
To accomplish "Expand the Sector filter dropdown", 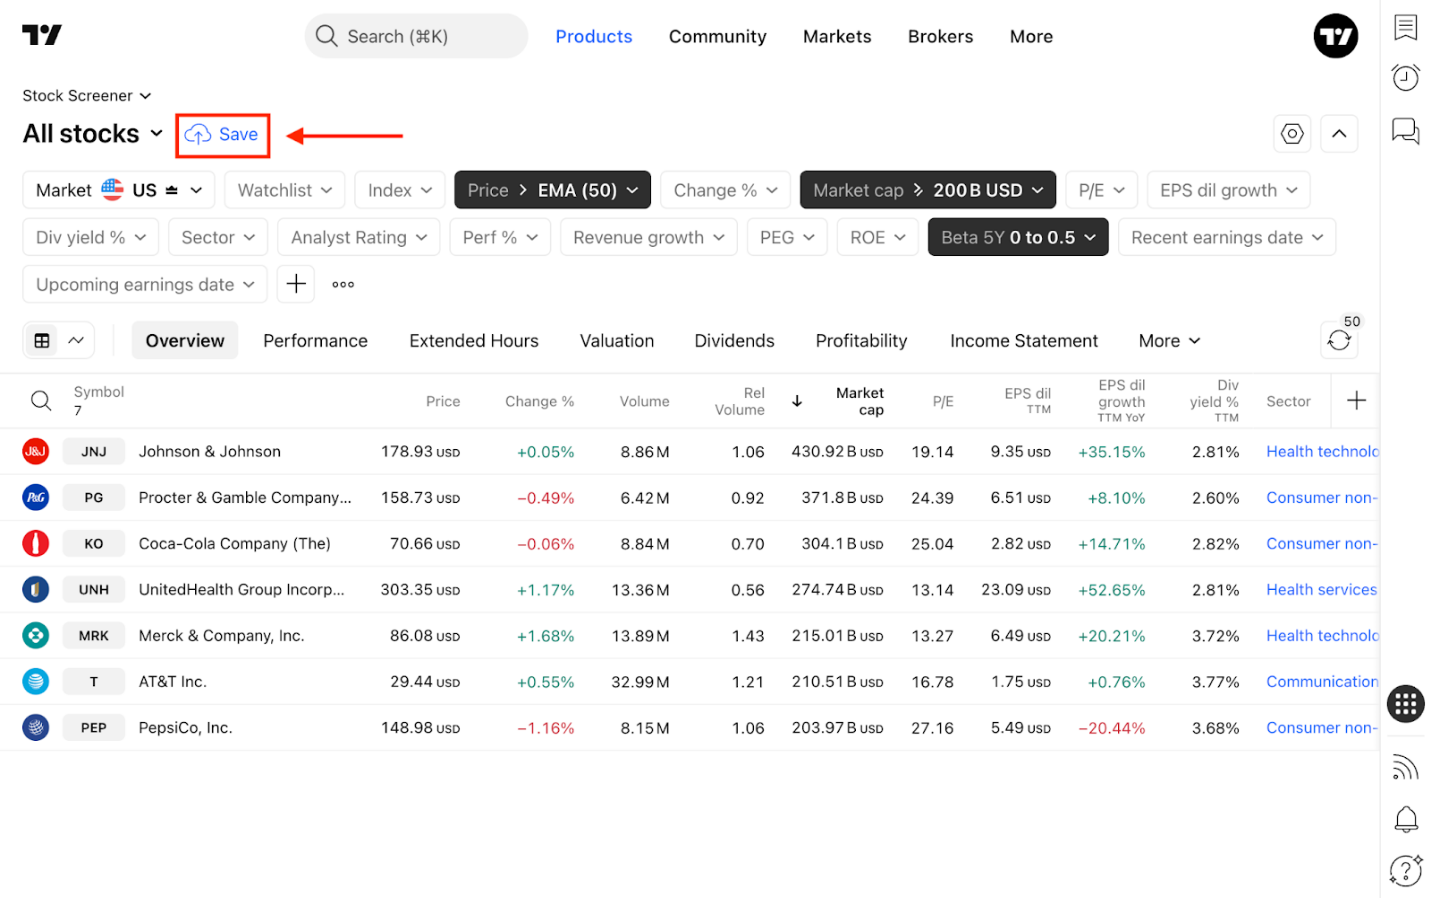I will pyautogui.click(x=218, y=237).
